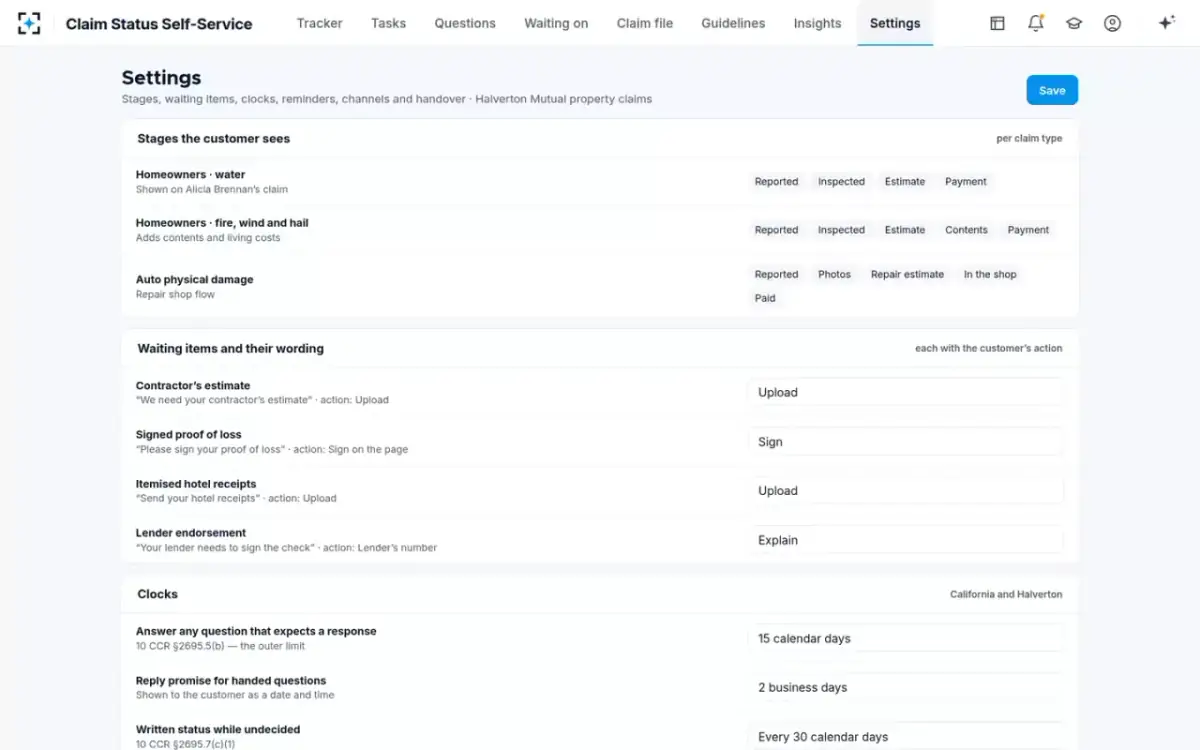The image size is (1200, 750).
Task: Open Signed proof of loss action field showing Sign
Action: [x=905, y=442]
